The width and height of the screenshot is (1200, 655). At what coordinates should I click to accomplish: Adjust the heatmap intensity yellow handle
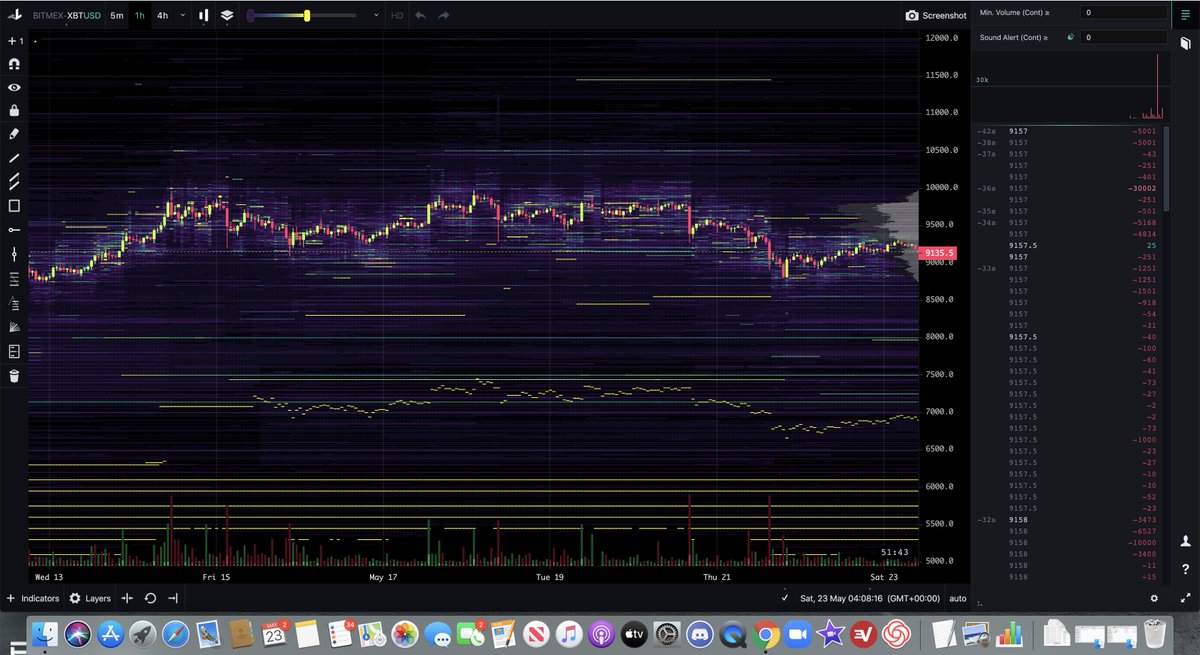307,16
